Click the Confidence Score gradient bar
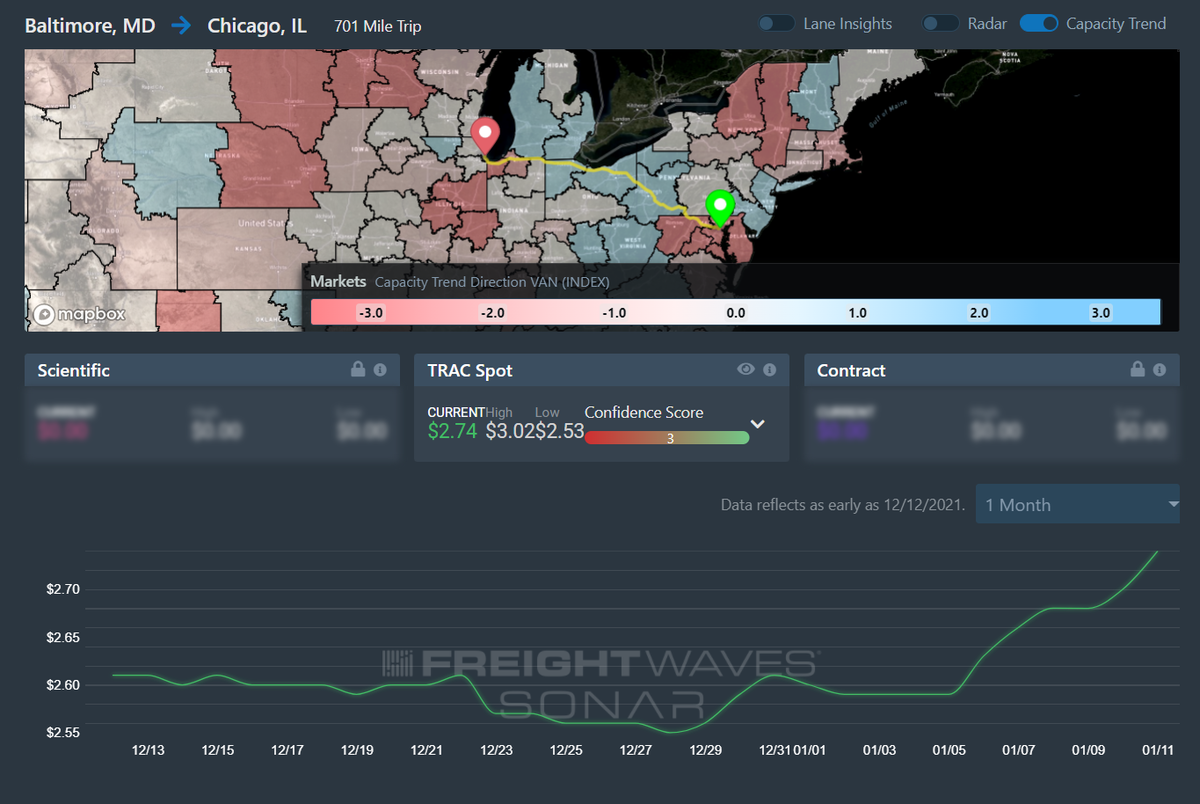The width and height of the screenshot is (1200, 804). (x=667, y=437)
